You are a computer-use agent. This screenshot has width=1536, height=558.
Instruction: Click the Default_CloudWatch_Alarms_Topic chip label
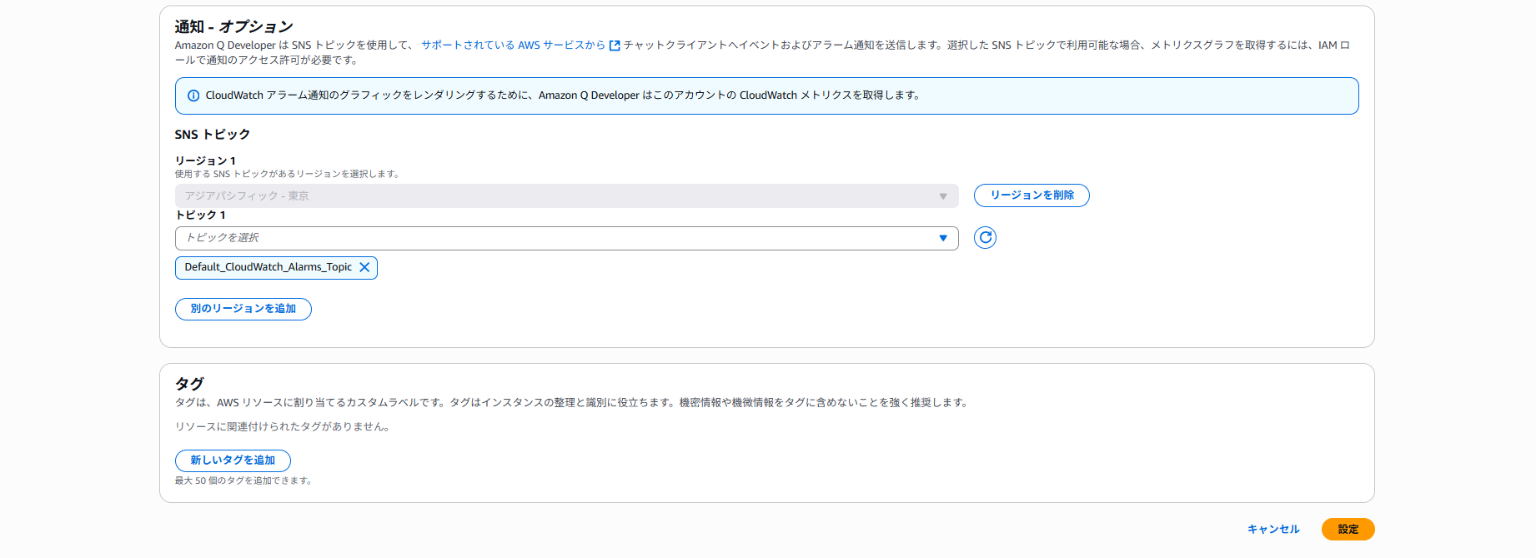point(267,267)
